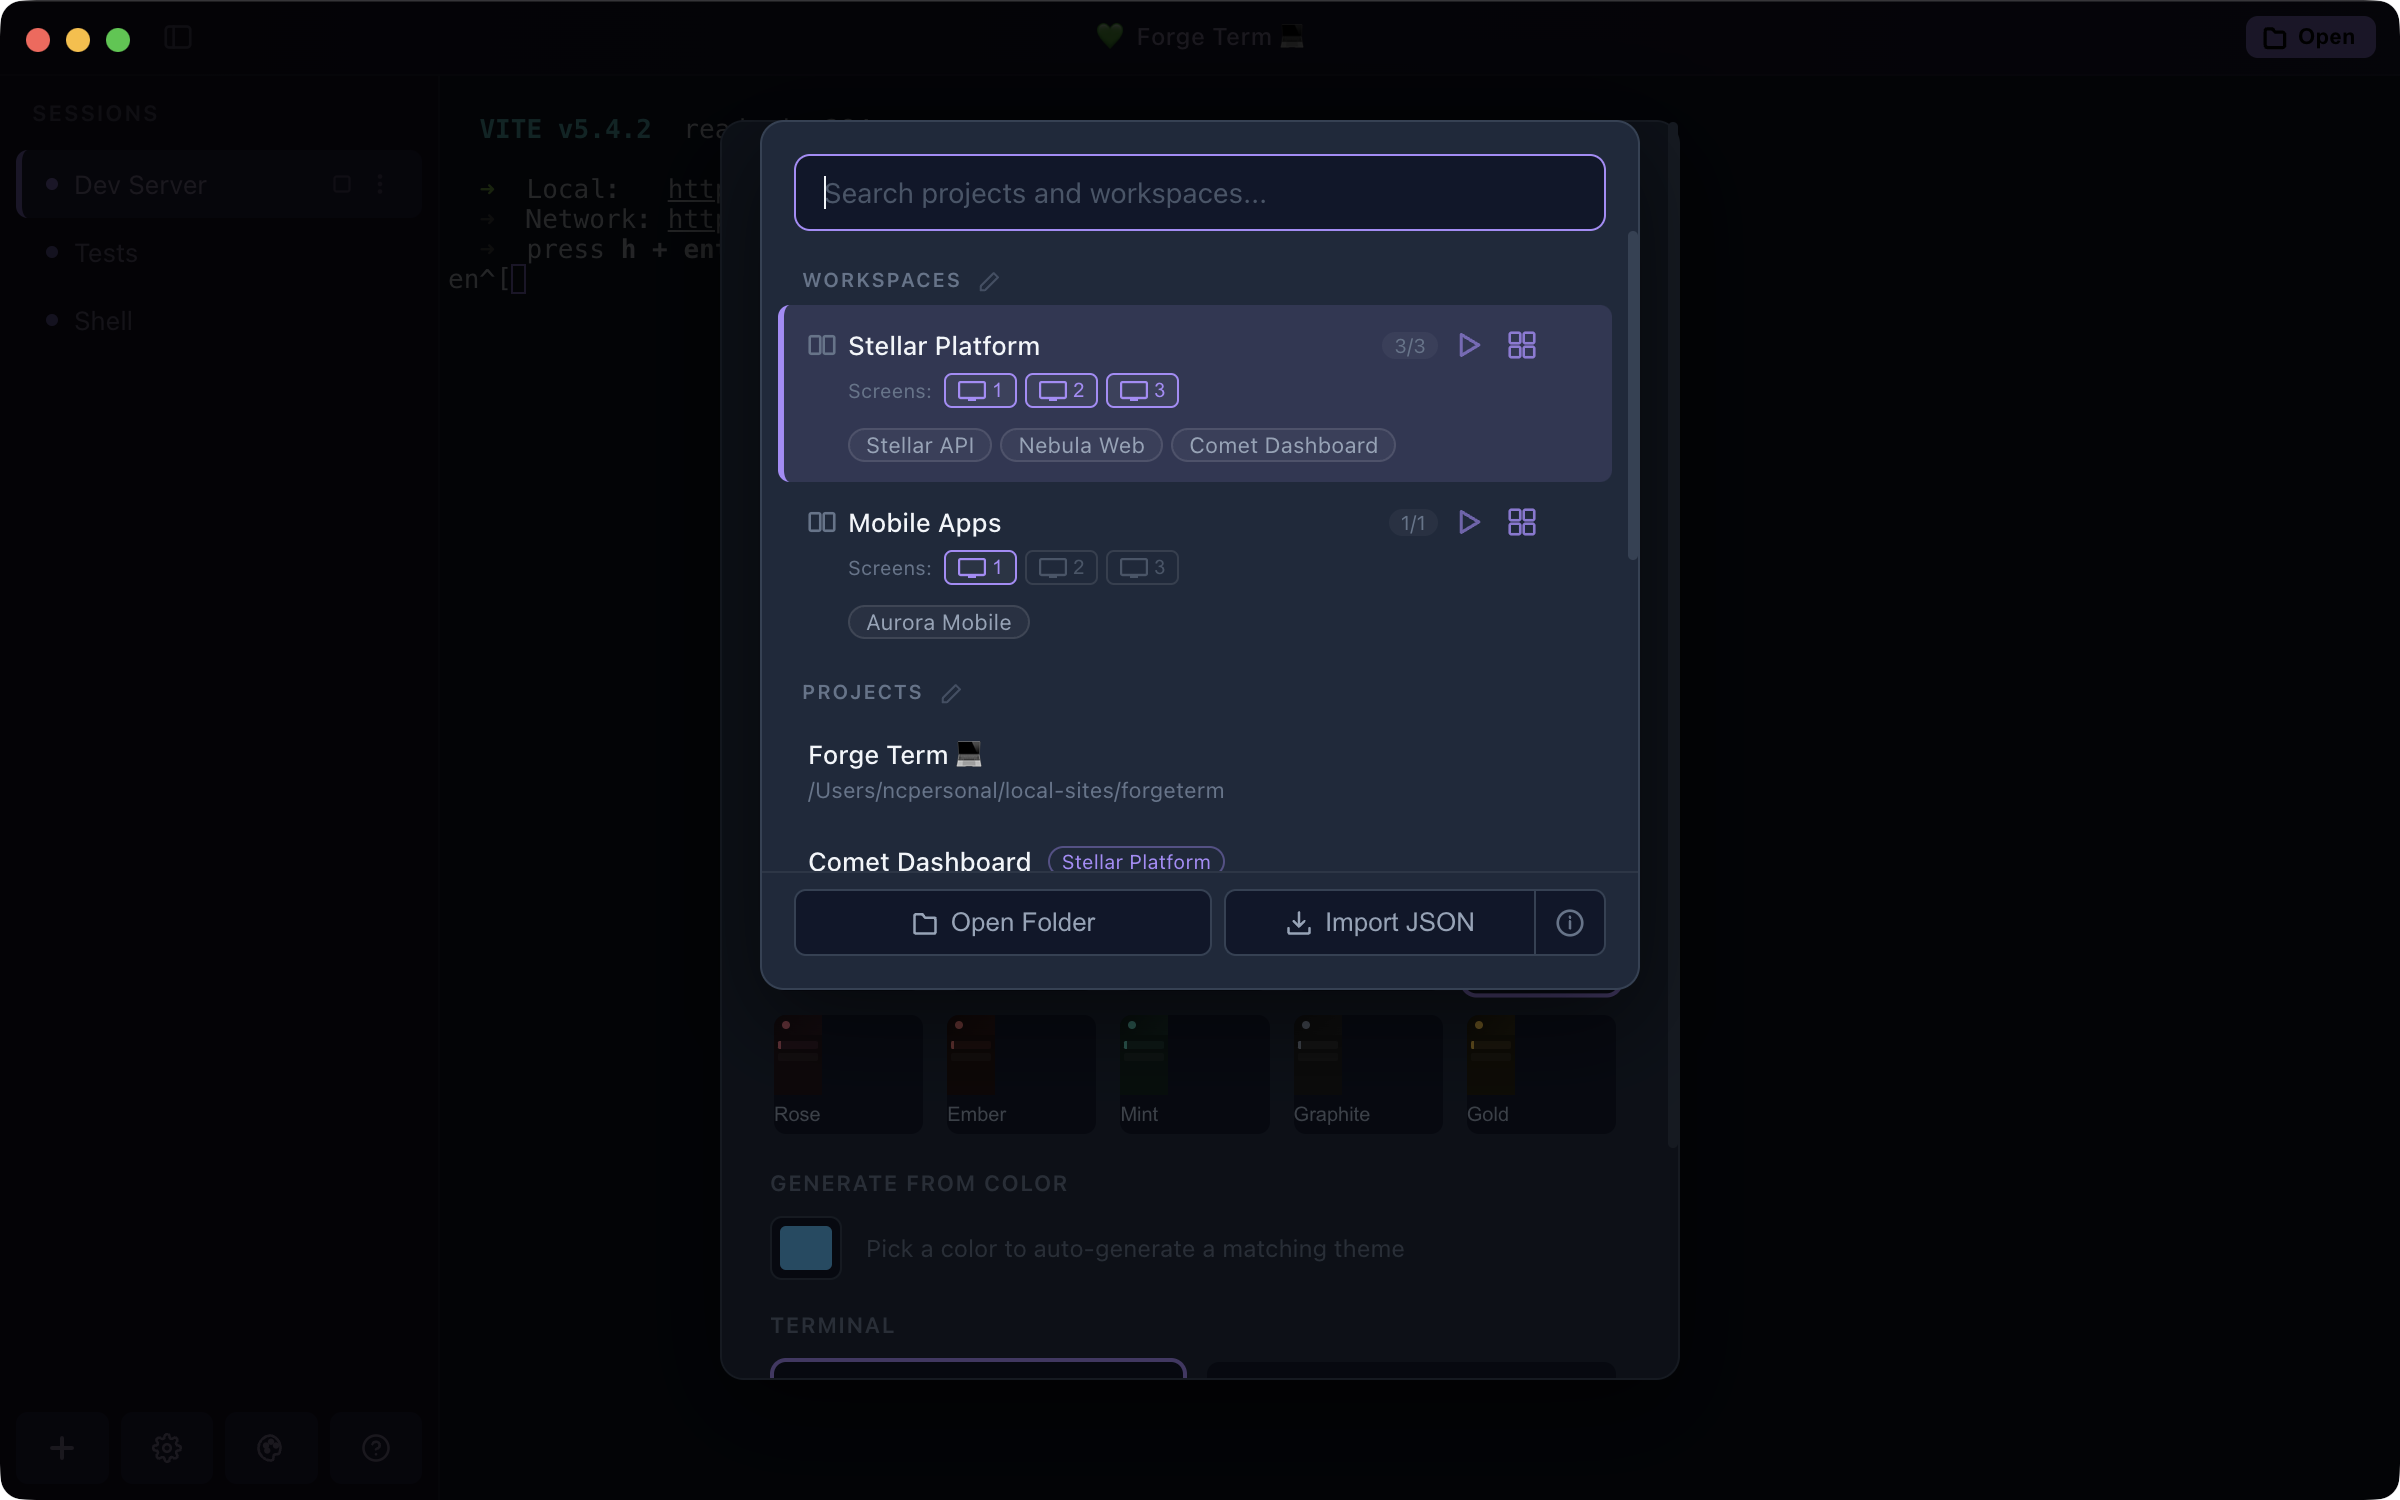Expand the Dev Server session options menu

click(380, 184)
